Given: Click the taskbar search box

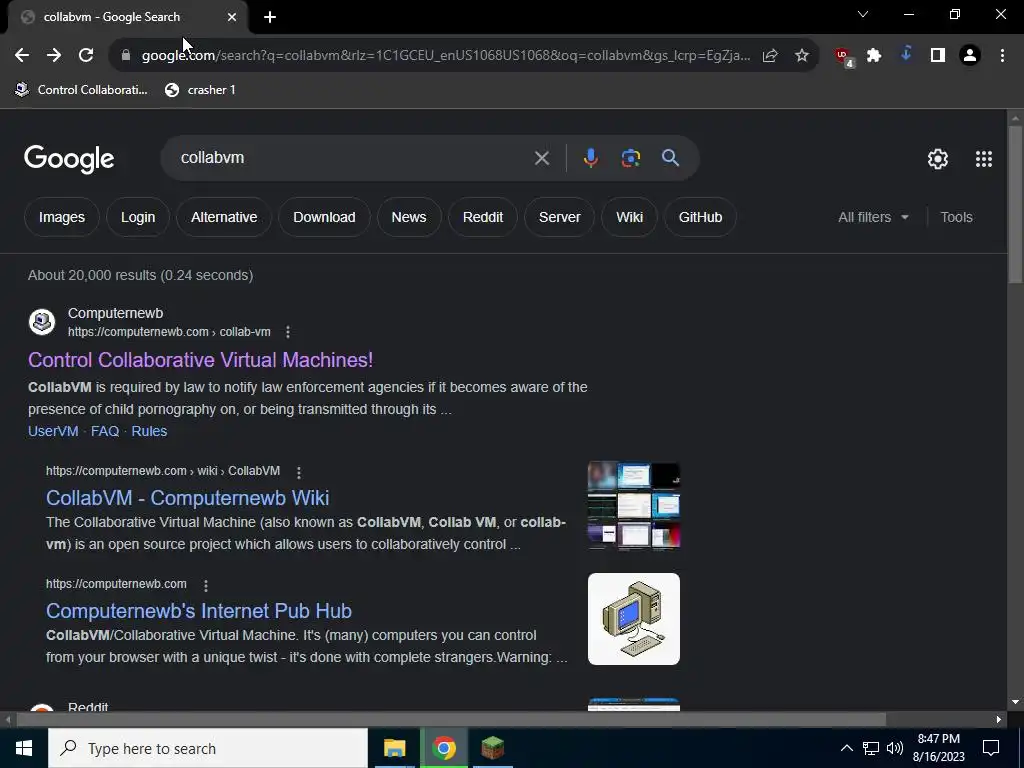Looking at the screenshot, I should [208, 748].
